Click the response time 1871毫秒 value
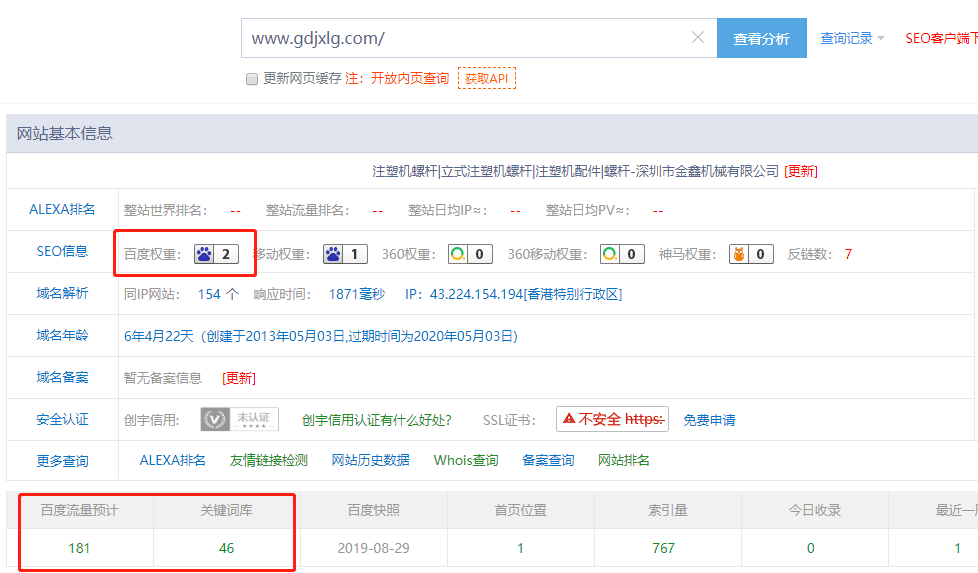Image resolution: width=978 pixels, height=573 pixels. (357, 294)
